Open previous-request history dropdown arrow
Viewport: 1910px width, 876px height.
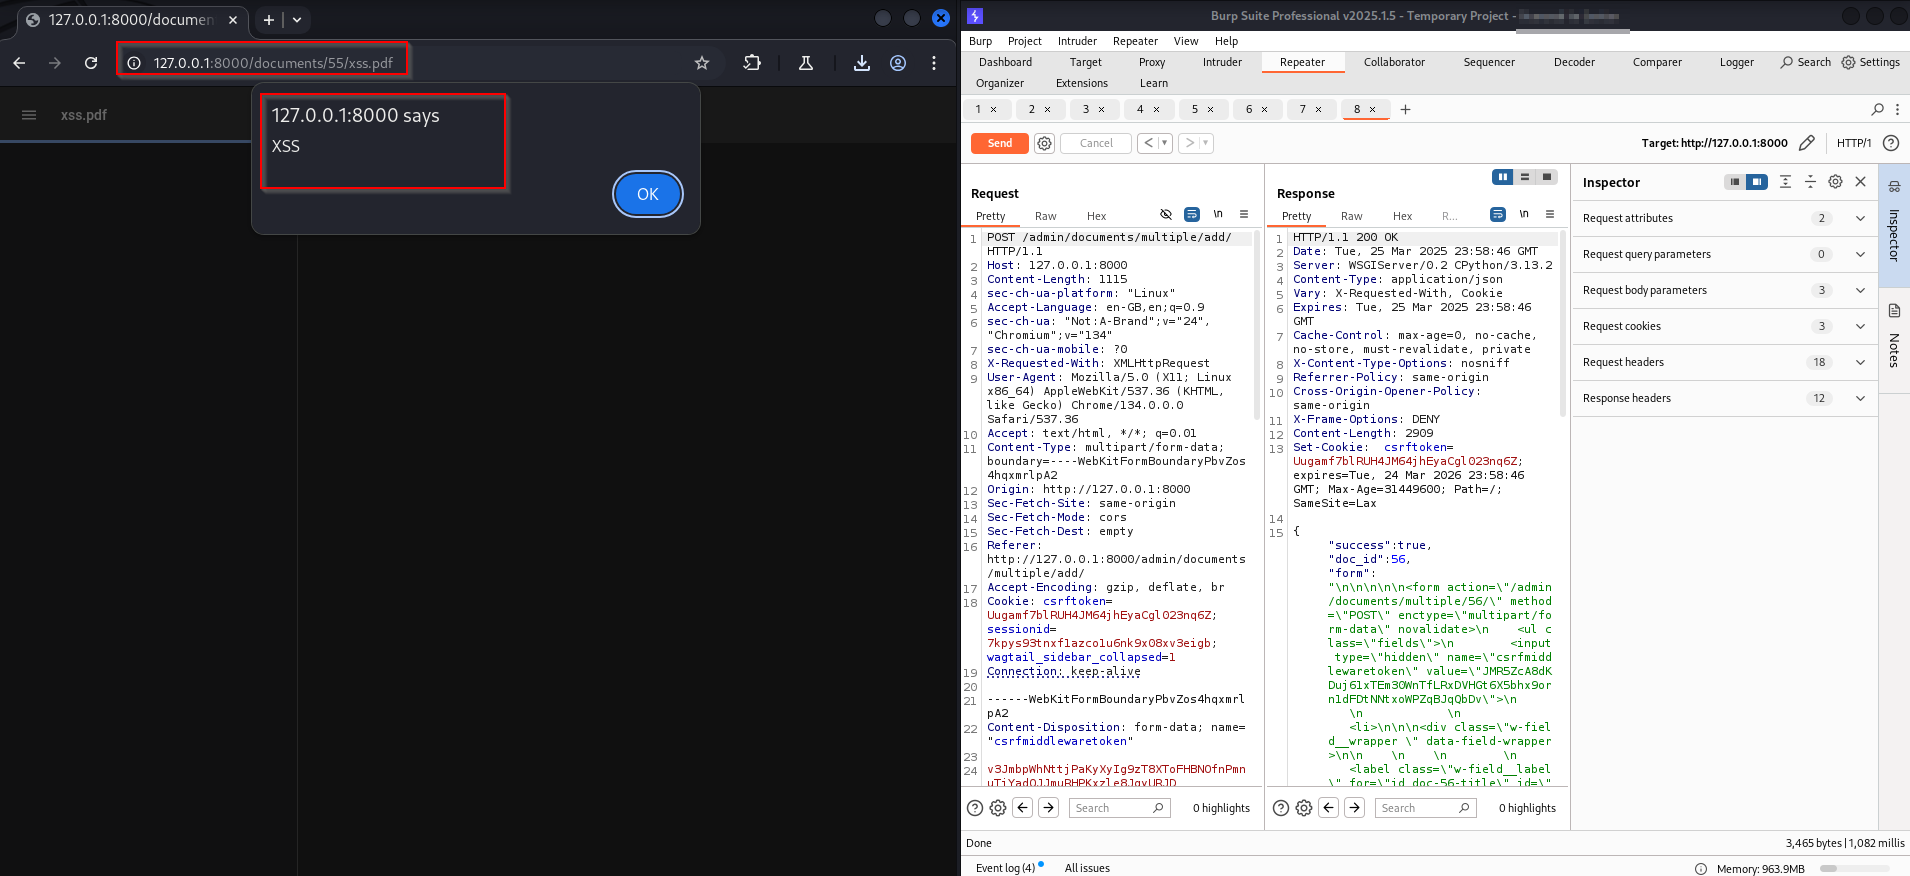point(1164,143)
